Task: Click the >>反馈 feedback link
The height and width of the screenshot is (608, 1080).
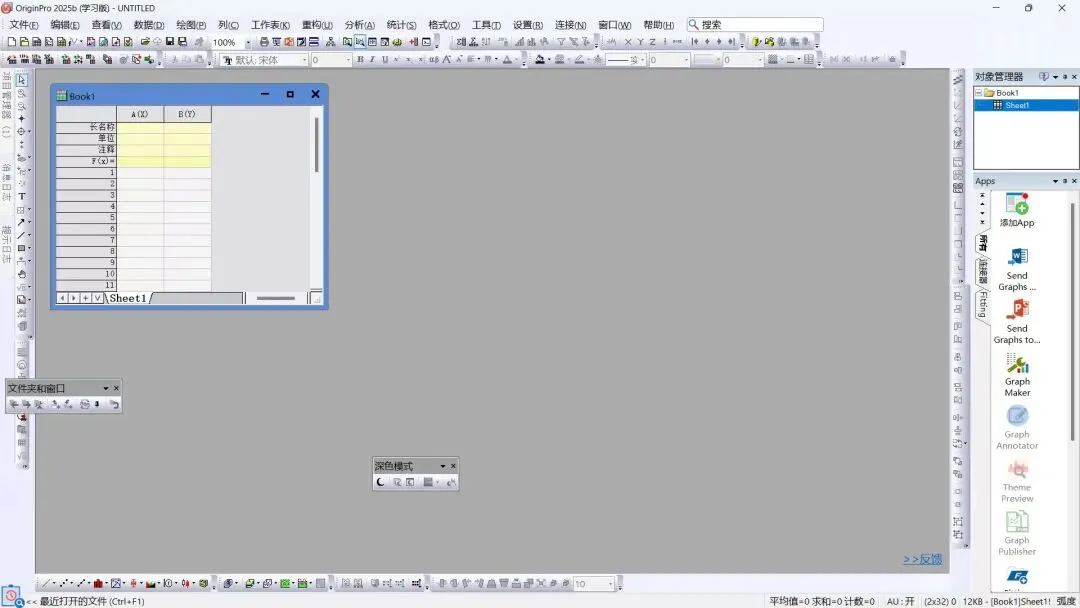Action: [x=922, y=559]
